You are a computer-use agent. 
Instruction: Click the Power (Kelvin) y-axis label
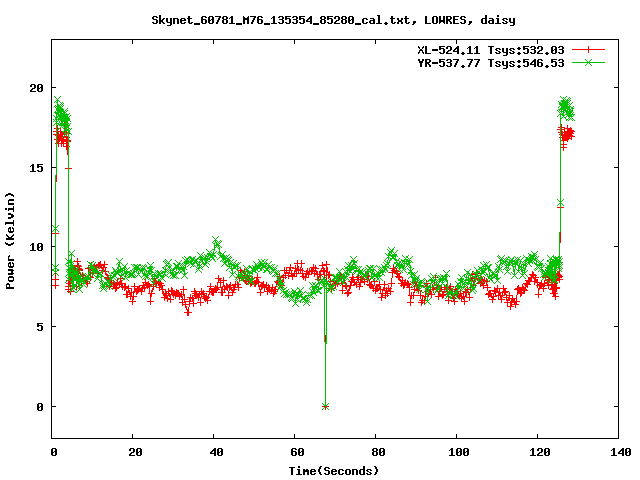[10, 241]
